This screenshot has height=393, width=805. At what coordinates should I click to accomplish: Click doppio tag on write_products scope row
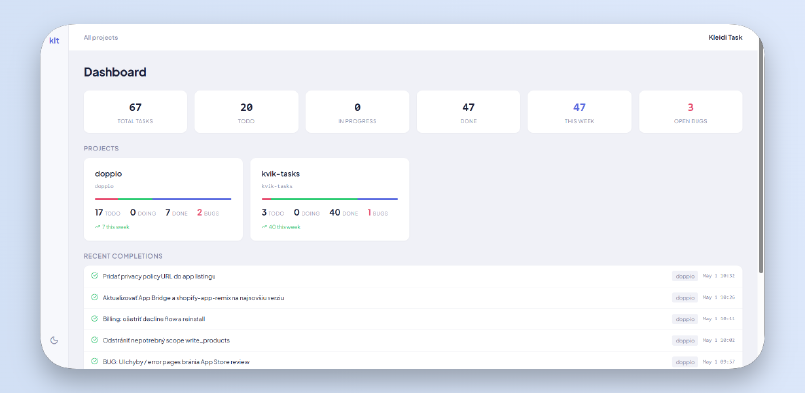coord(685,340)
